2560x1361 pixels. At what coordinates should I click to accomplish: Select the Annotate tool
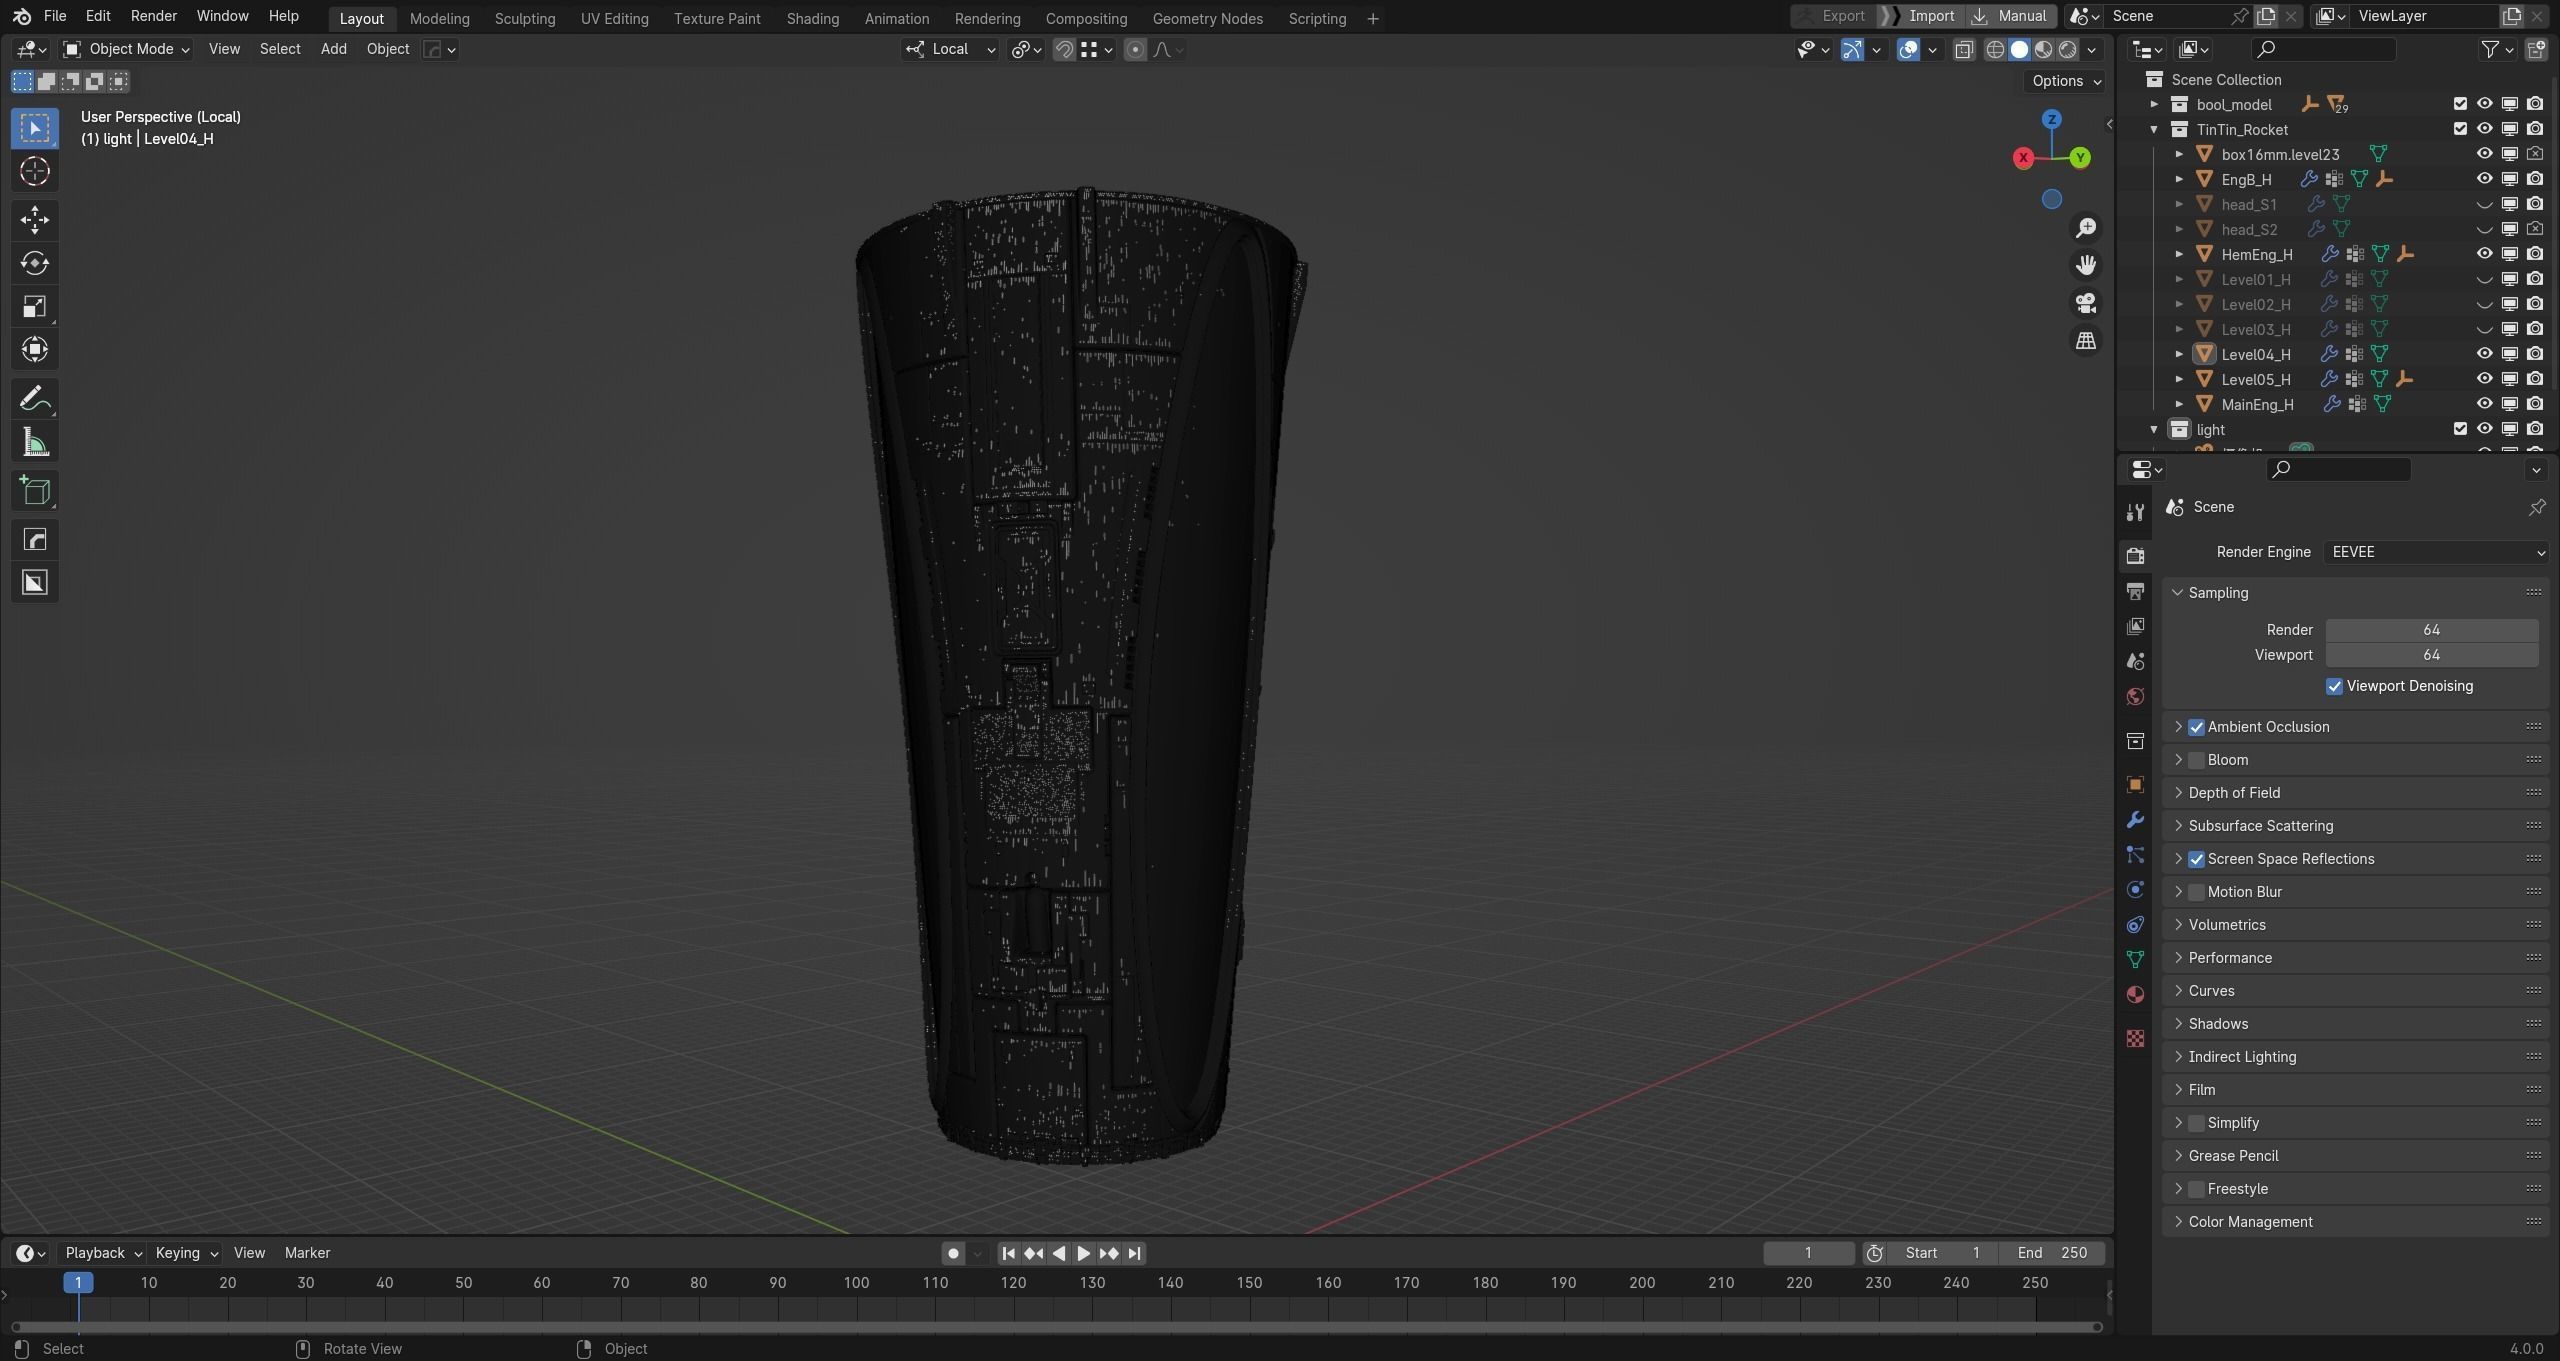pos(34,399)
